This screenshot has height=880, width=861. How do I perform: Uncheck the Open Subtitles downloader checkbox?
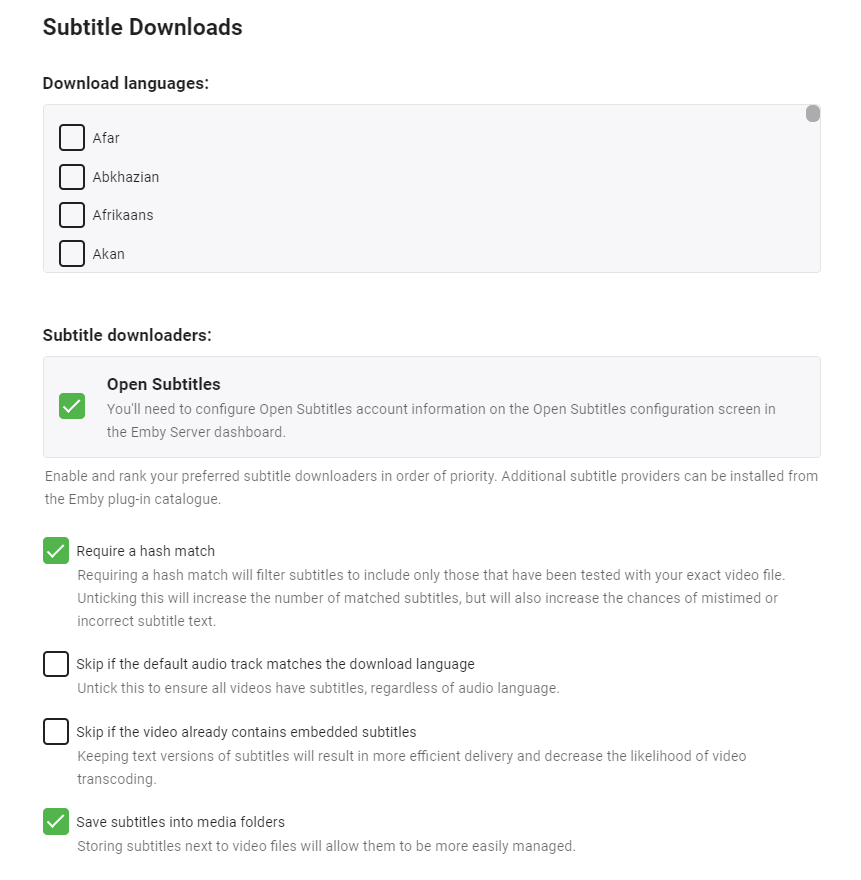[x=72, y=406]
